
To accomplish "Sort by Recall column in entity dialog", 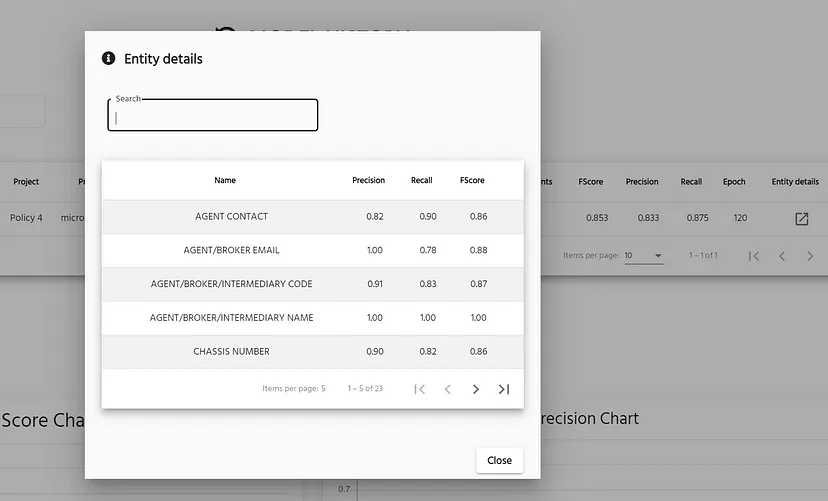I will [421, 181].
